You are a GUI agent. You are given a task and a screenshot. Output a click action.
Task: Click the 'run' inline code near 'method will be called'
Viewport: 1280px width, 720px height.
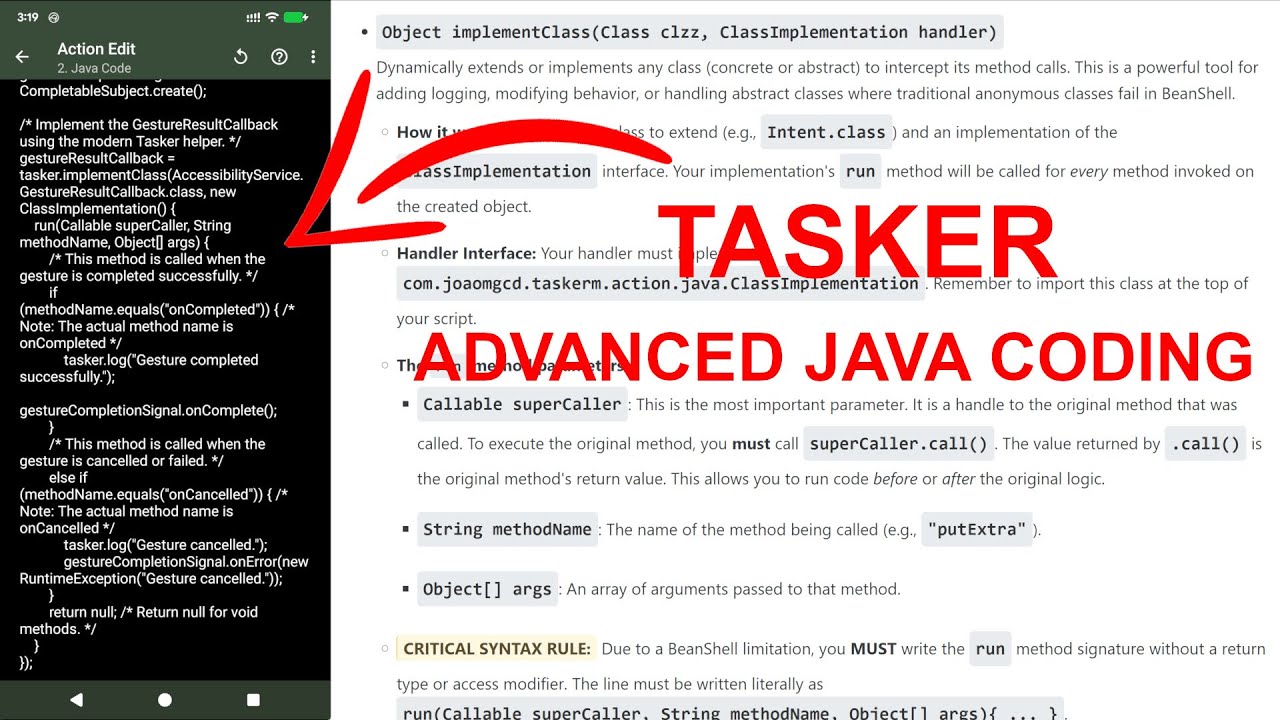pos(860,171)
